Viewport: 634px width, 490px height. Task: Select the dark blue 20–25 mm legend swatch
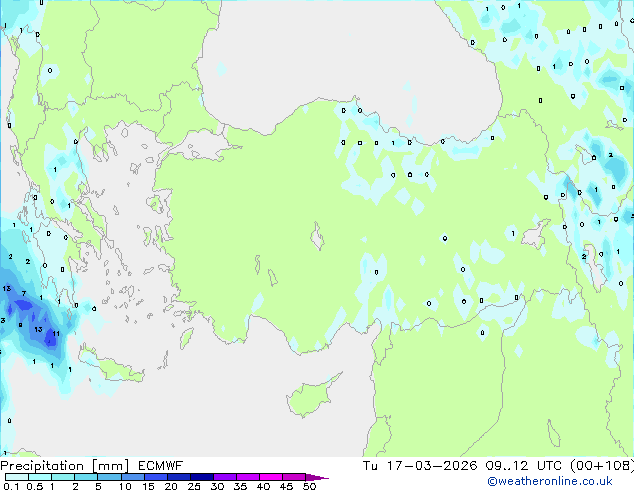182,477
